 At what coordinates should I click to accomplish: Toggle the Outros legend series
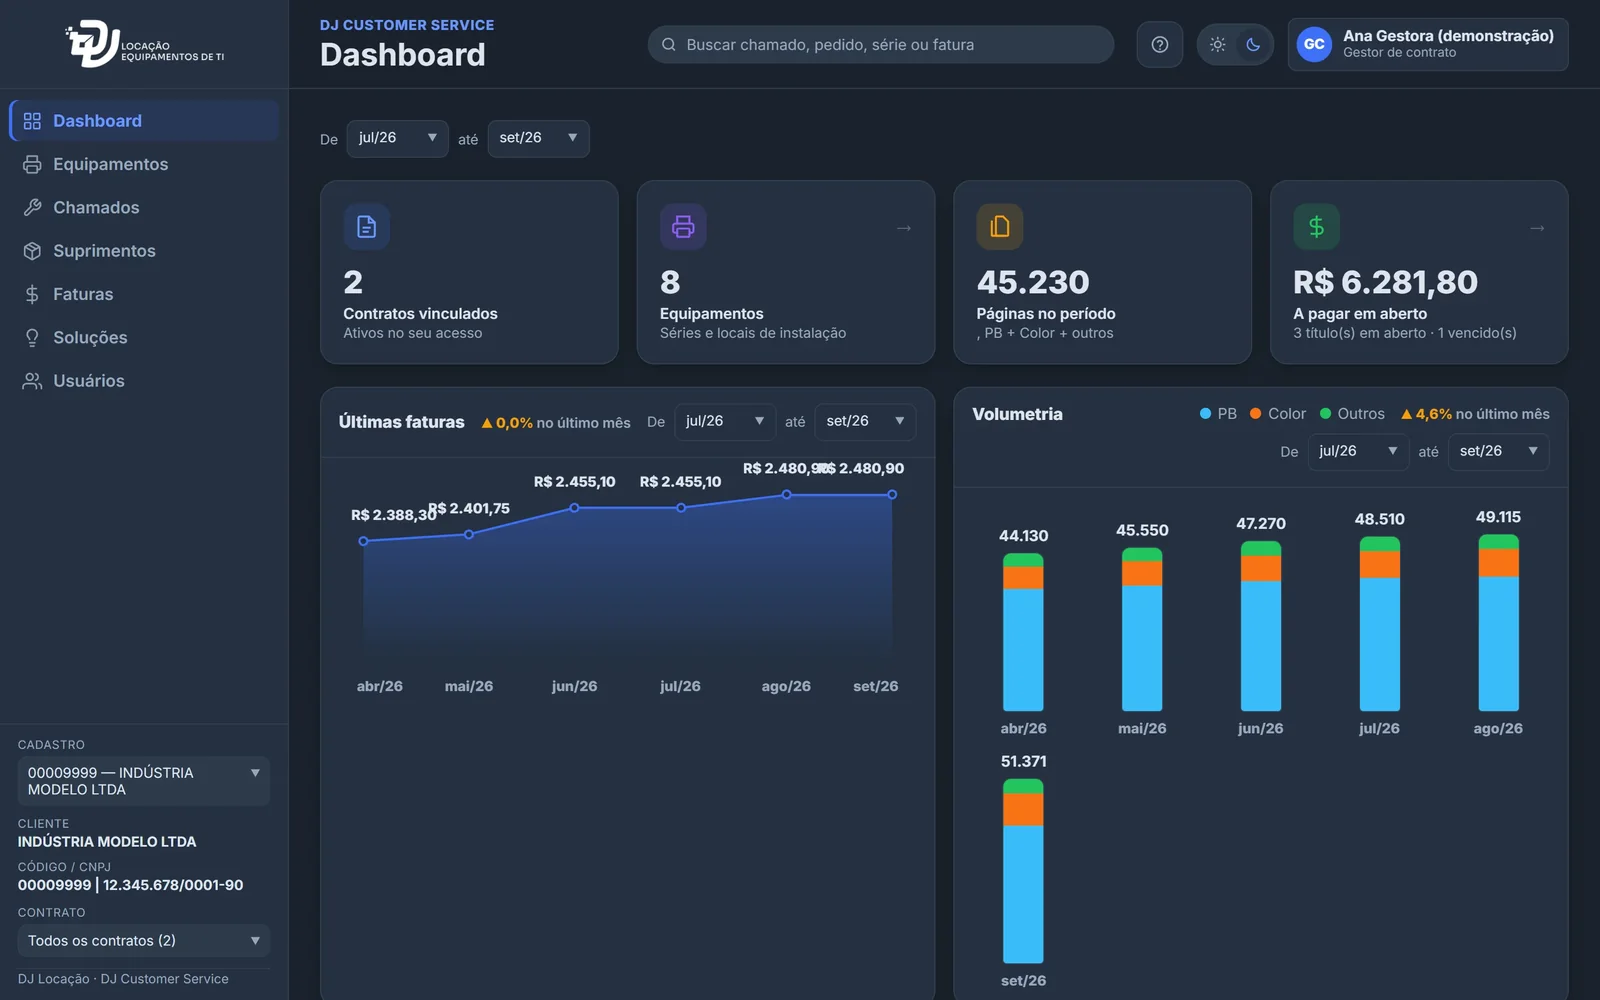(1352, 414)
